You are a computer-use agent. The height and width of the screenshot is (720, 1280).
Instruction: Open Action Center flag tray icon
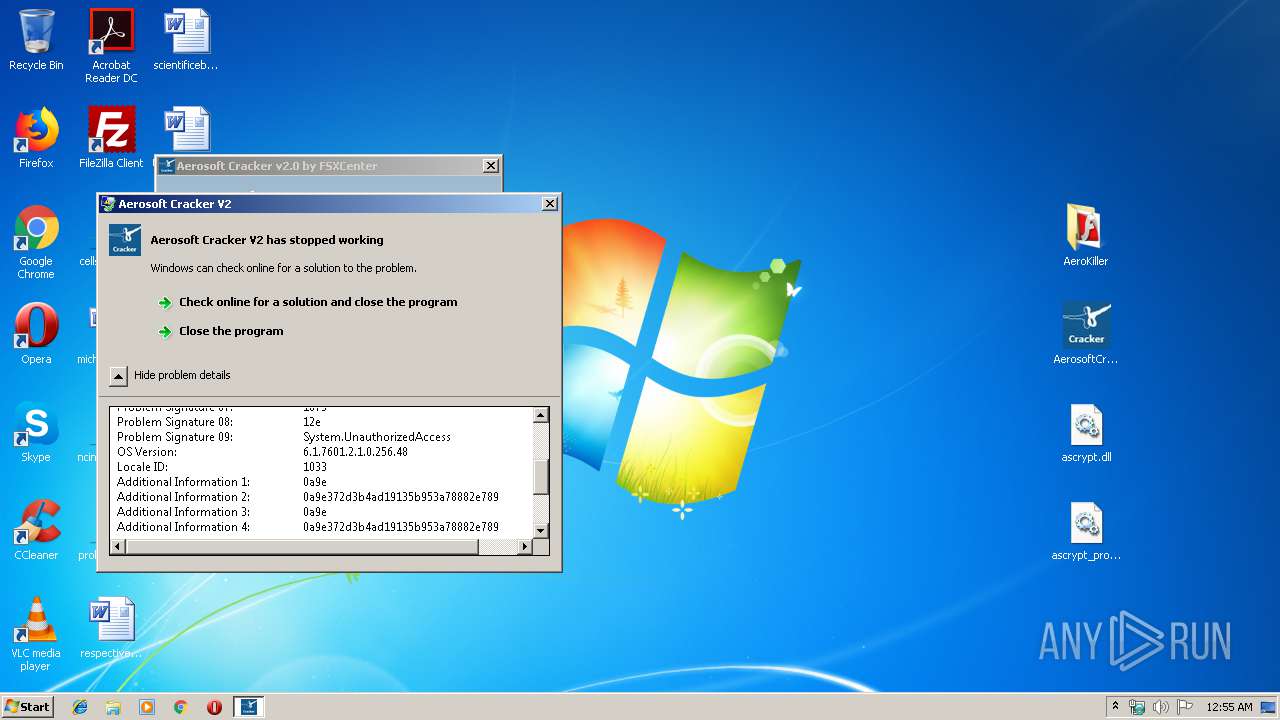click(x=1184, y=707)
